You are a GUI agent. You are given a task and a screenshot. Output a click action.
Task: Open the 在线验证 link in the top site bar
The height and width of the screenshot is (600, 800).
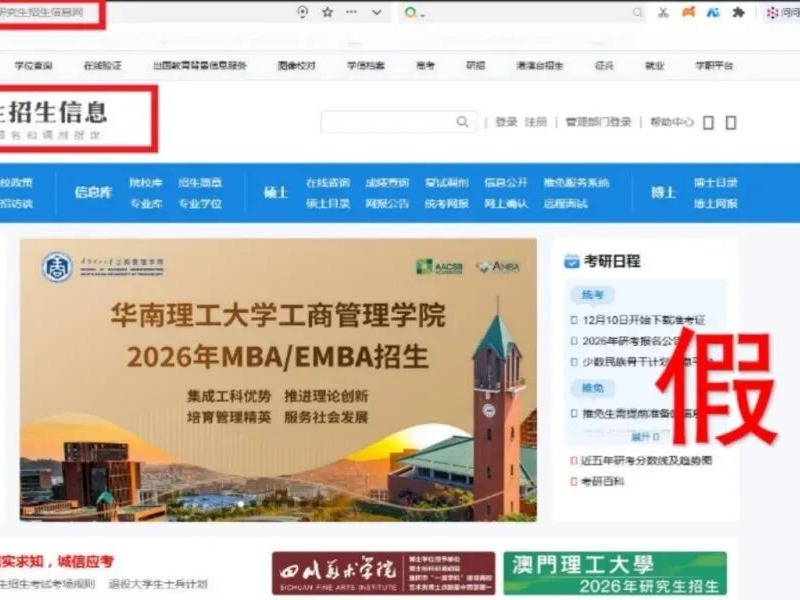pyautogui.click(x=103, y=65)
